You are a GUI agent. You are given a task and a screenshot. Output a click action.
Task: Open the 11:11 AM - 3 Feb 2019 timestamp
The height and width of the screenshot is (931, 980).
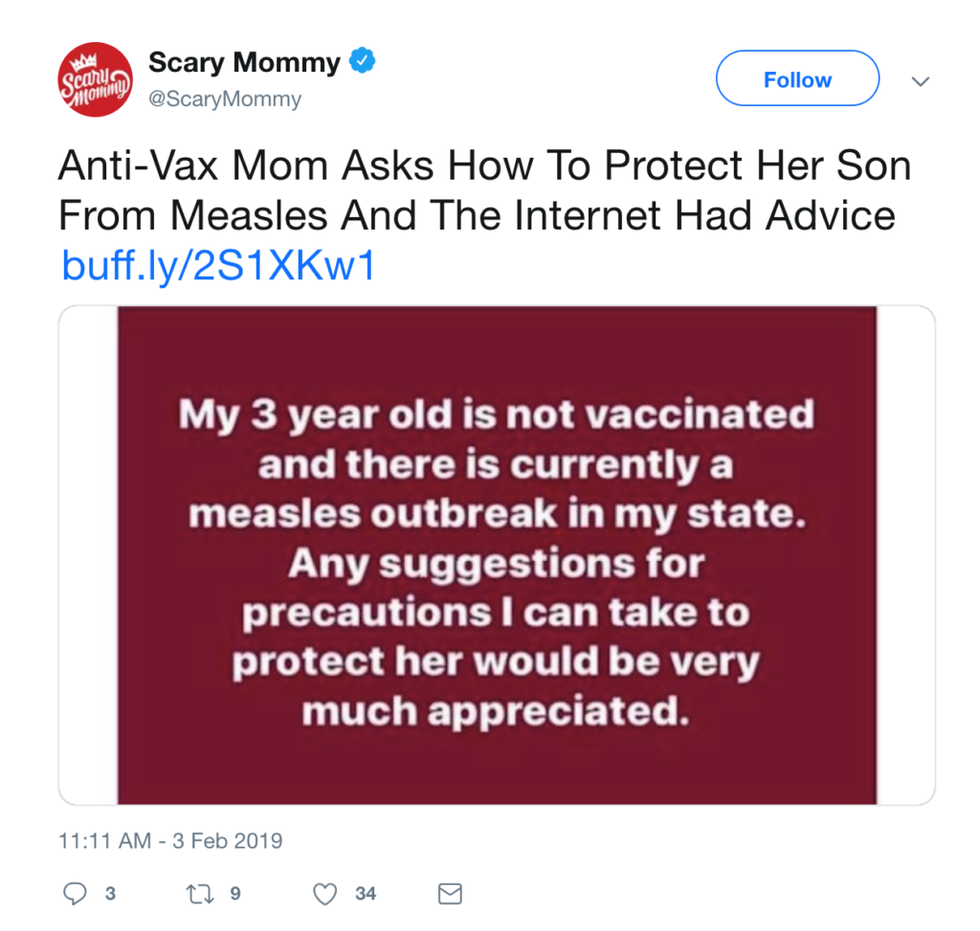pos(171,840)
